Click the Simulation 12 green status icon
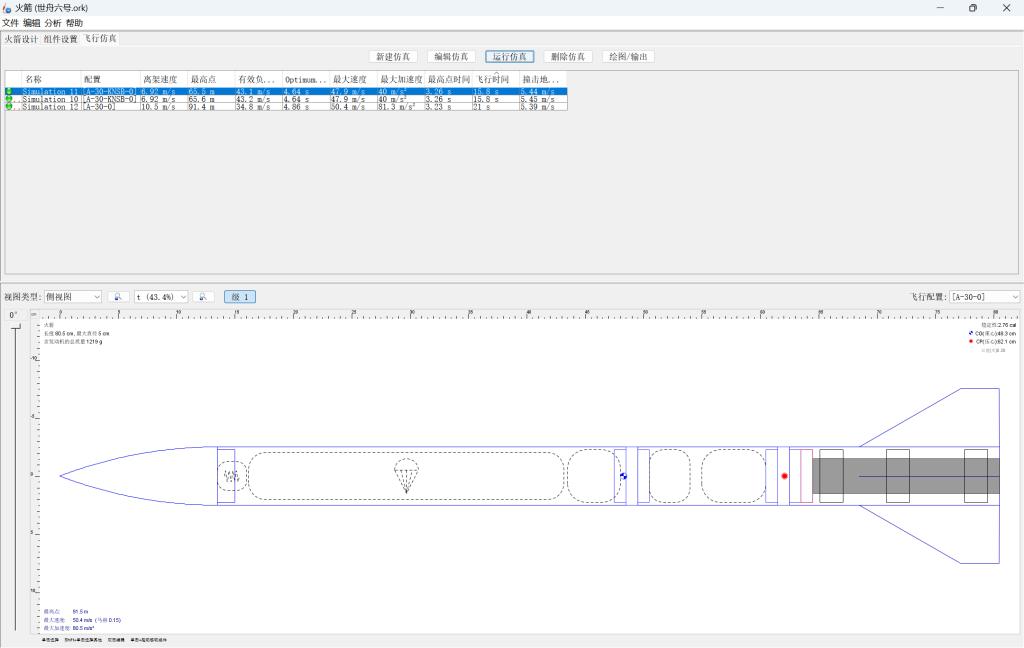The width and height of the screenshot is (1024, 648). tap(9, 107)
